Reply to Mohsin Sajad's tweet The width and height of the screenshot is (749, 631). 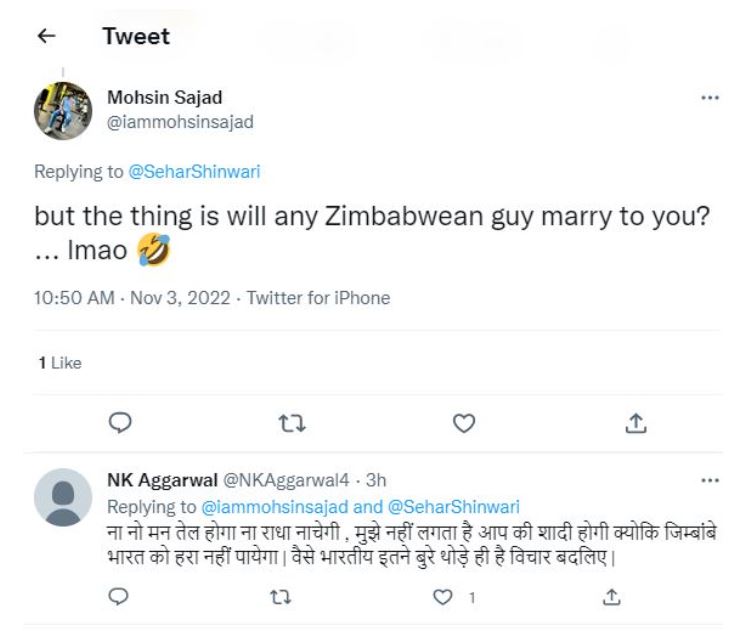119,424
